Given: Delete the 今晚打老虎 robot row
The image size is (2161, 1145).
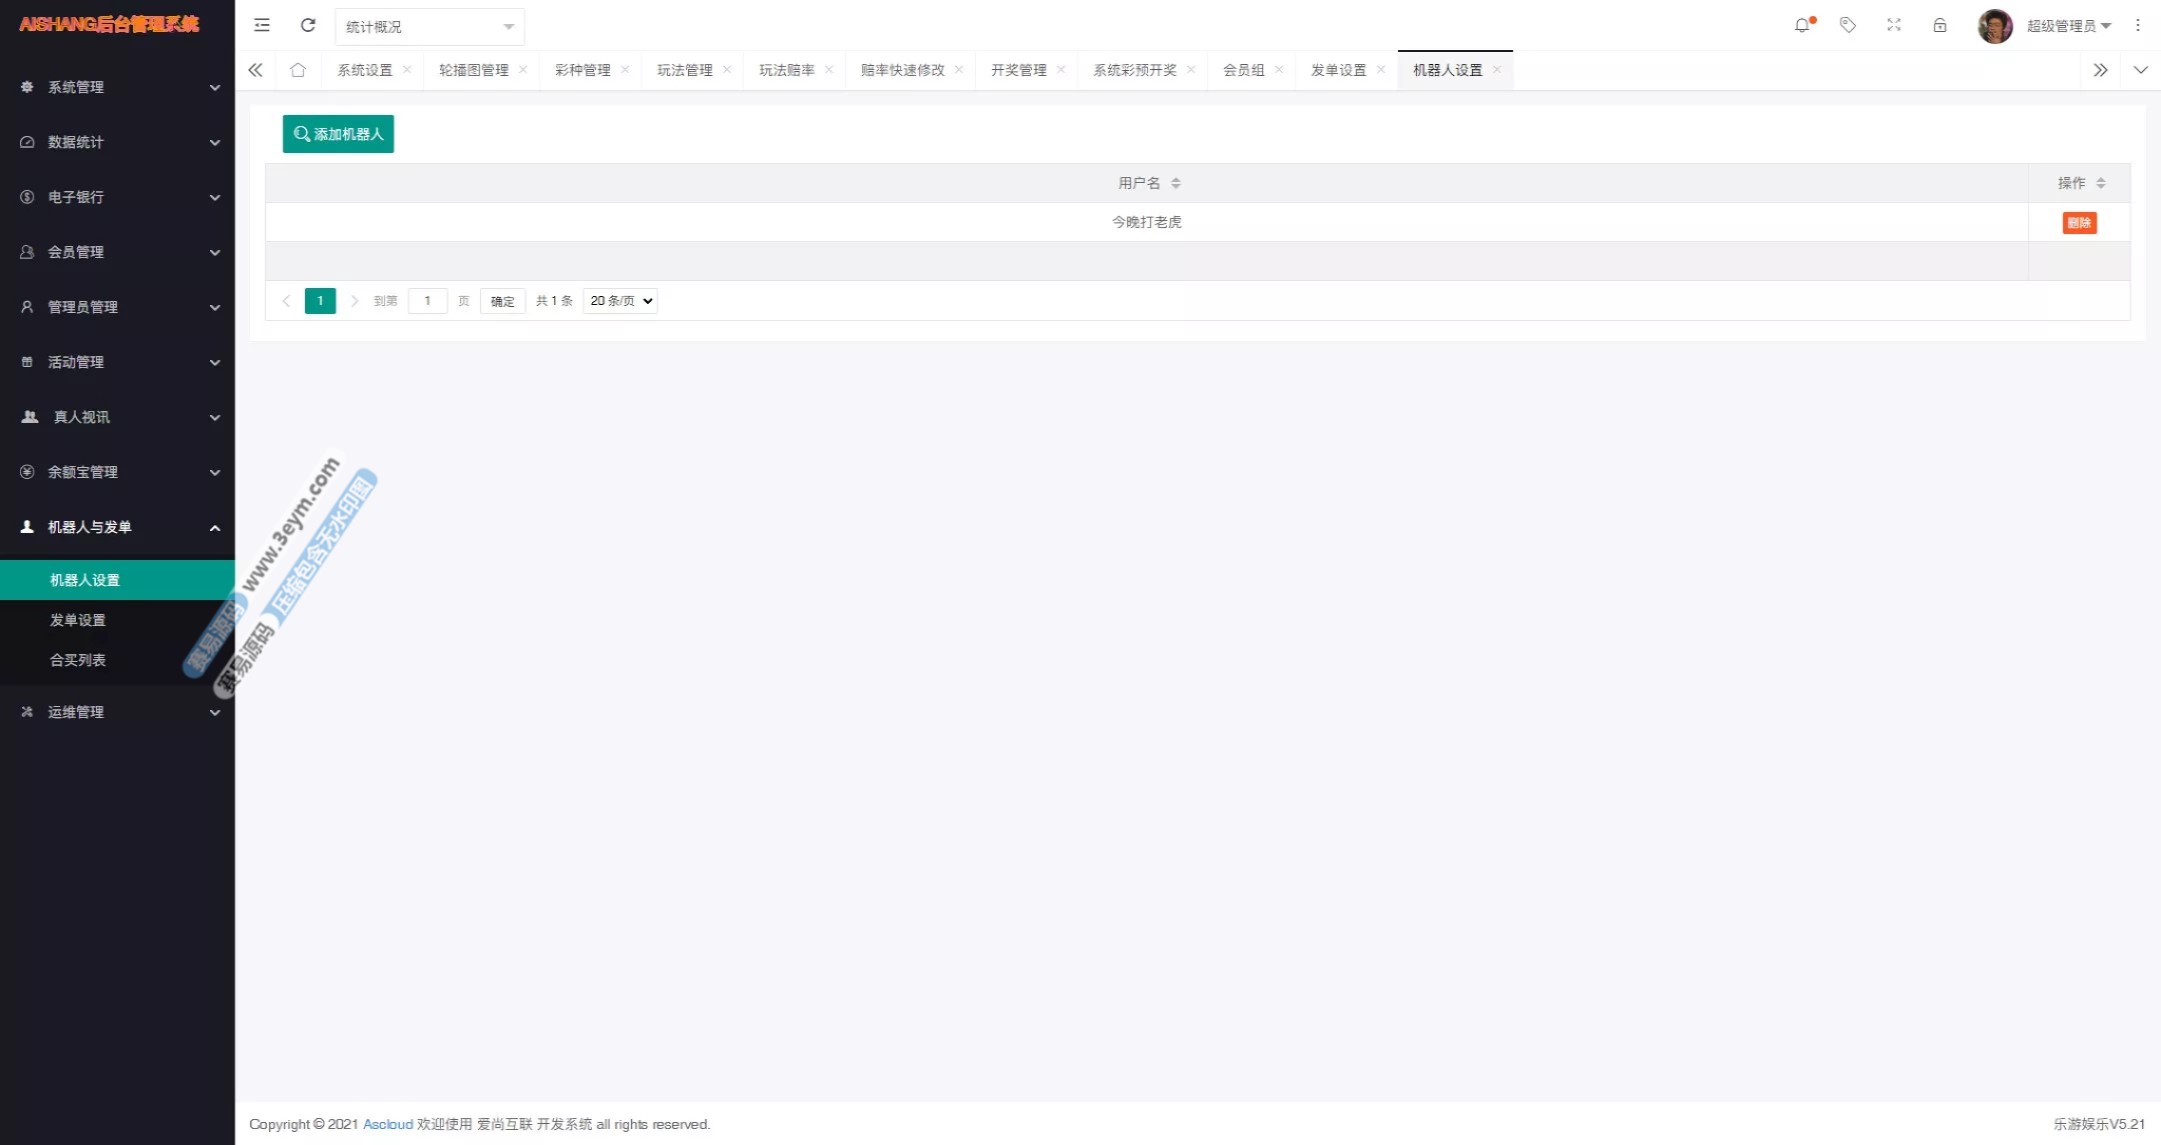Looking at the screenshot, I should [x=2079, y=223].
